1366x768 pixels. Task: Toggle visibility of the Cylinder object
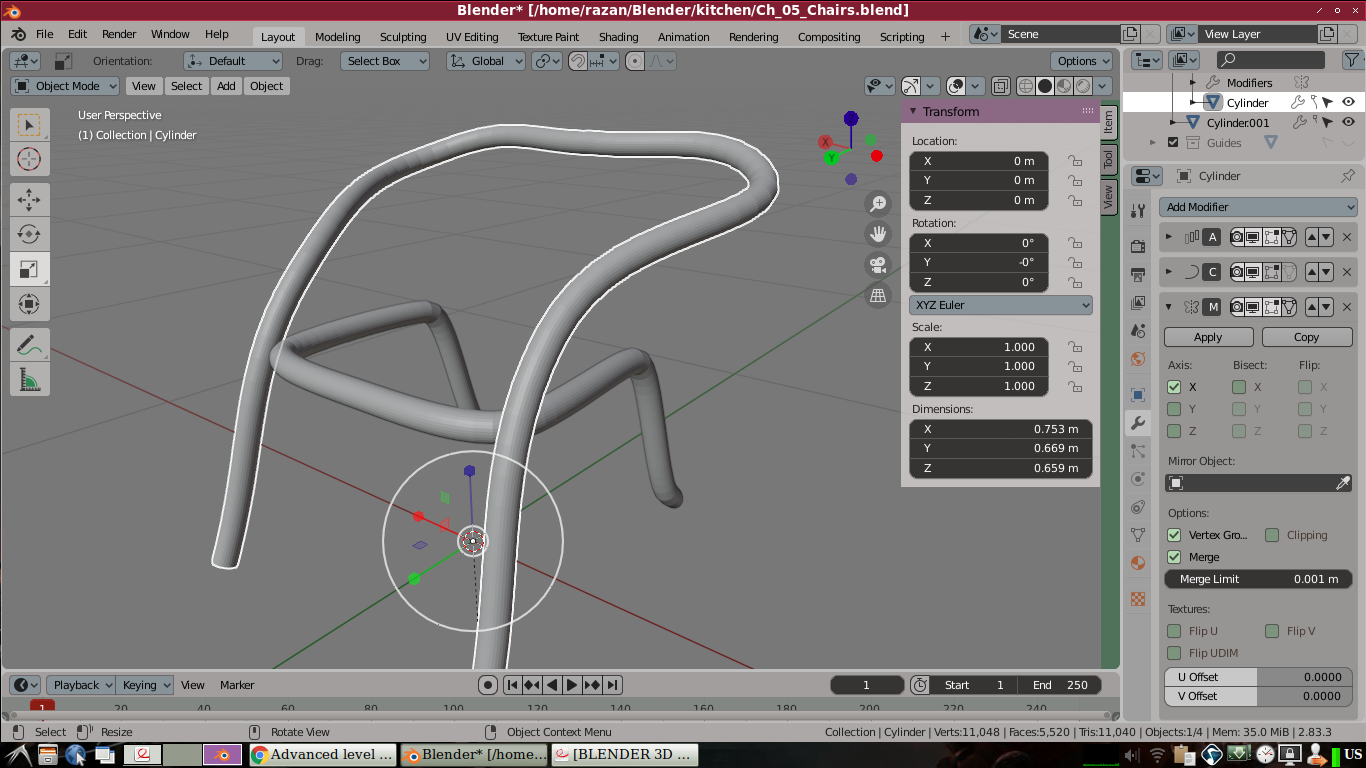(x=1348, y=102)
